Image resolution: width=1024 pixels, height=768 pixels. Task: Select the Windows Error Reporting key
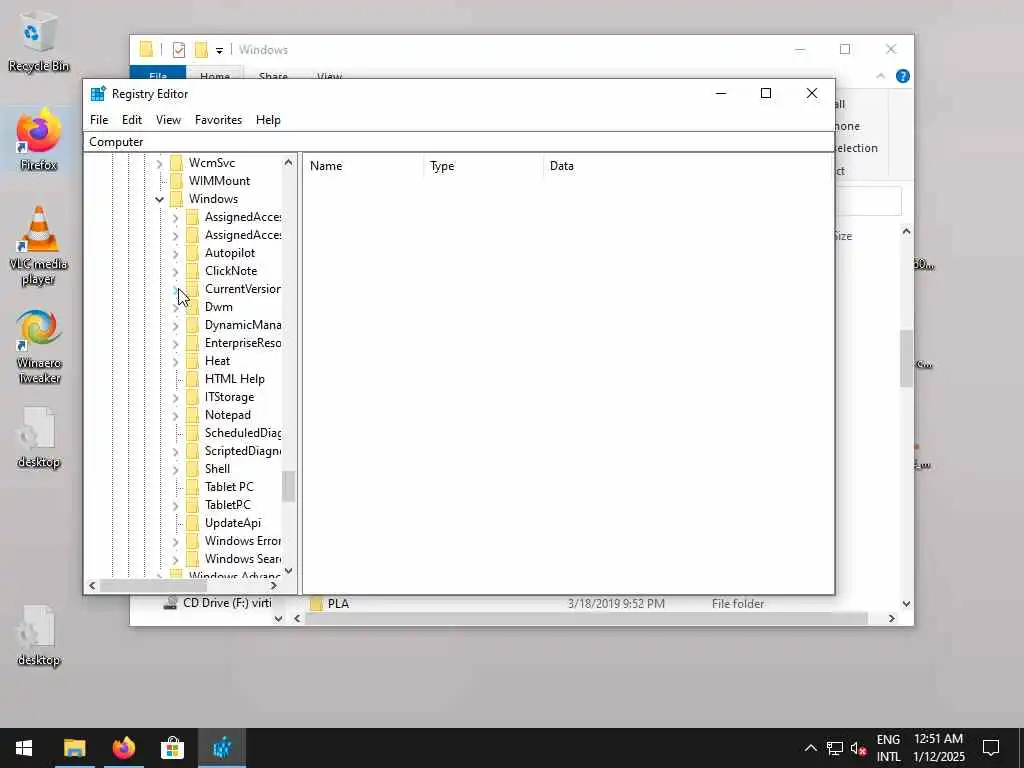242,541
